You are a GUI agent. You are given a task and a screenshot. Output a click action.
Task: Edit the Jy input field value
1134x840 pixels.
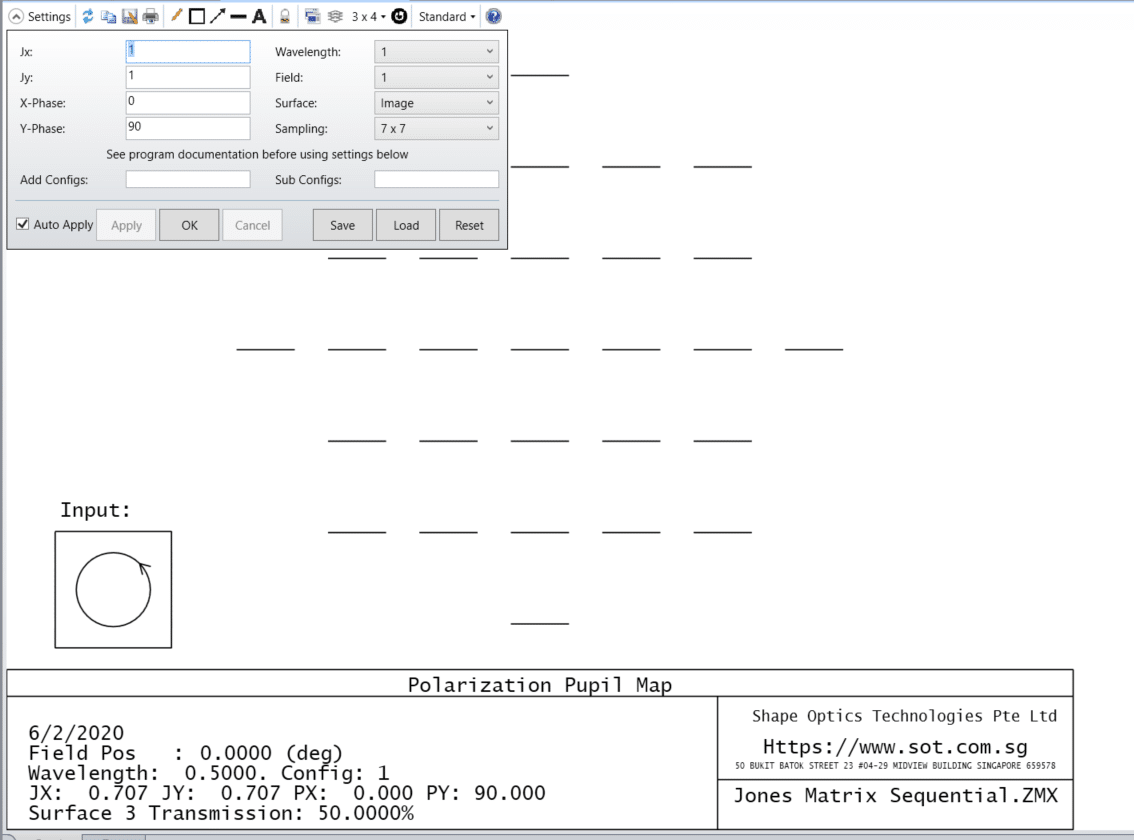click(187, 77)
